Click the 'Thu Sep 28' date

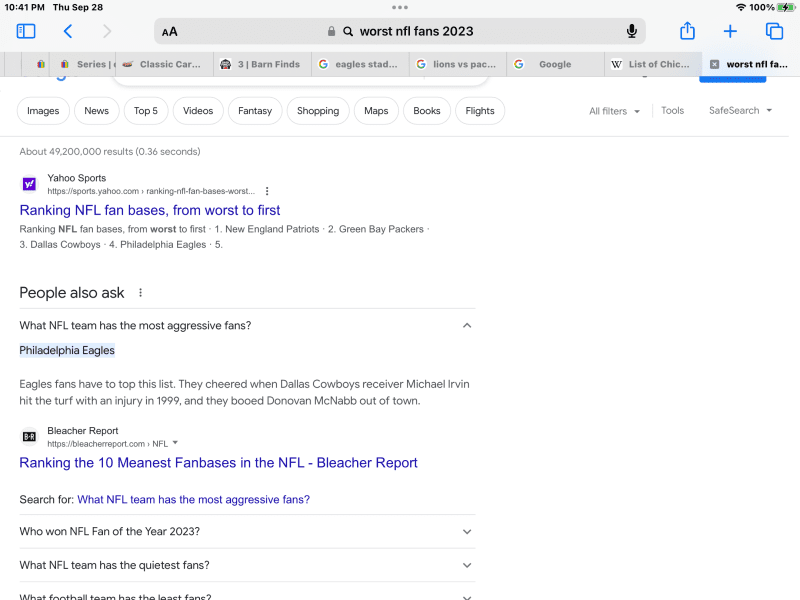78,7
